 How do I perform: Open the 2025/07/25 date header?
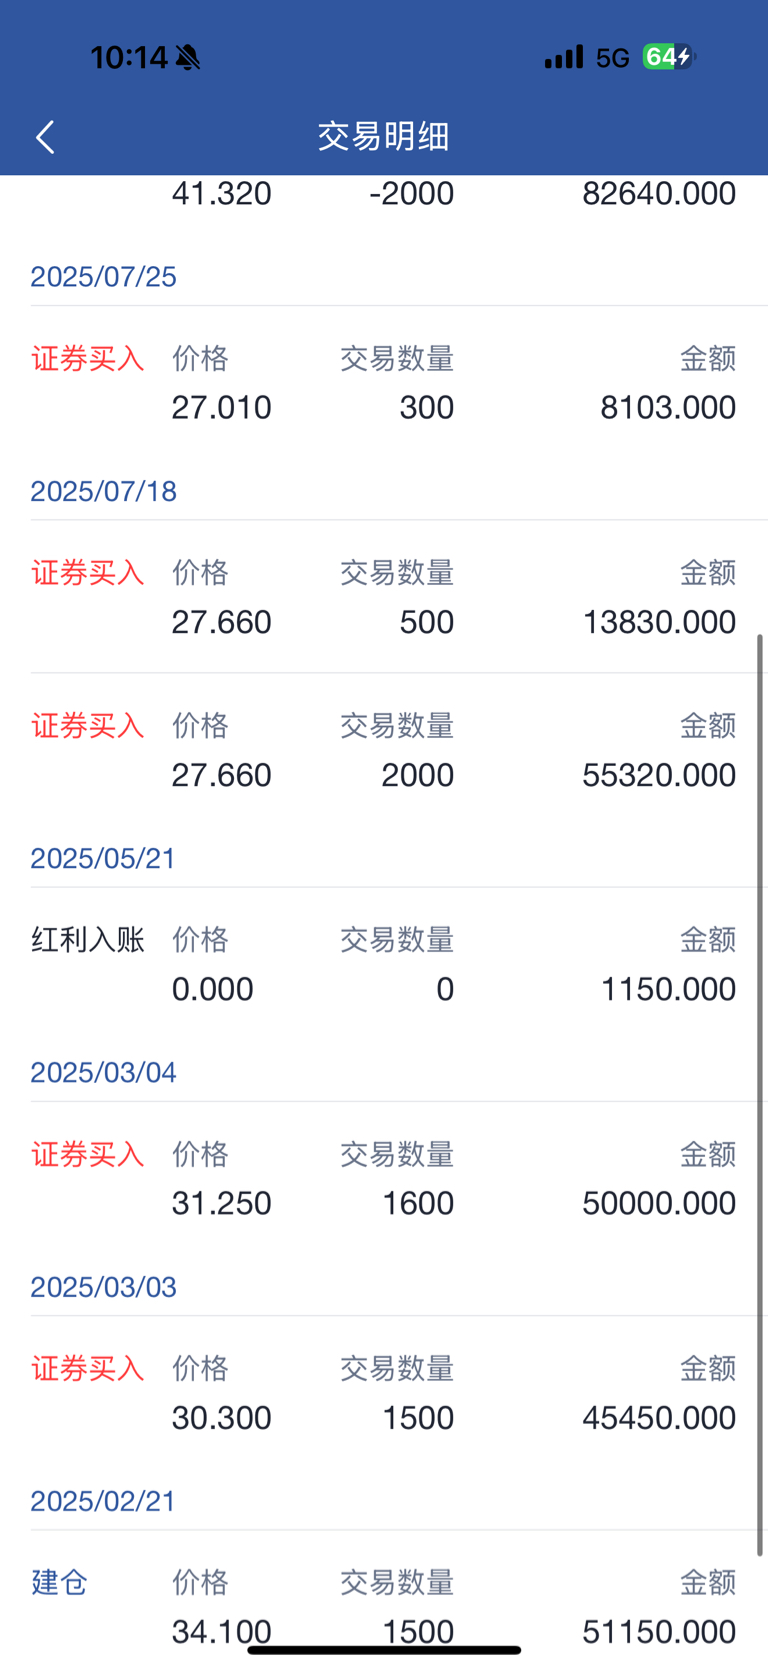tap(103, 276)
